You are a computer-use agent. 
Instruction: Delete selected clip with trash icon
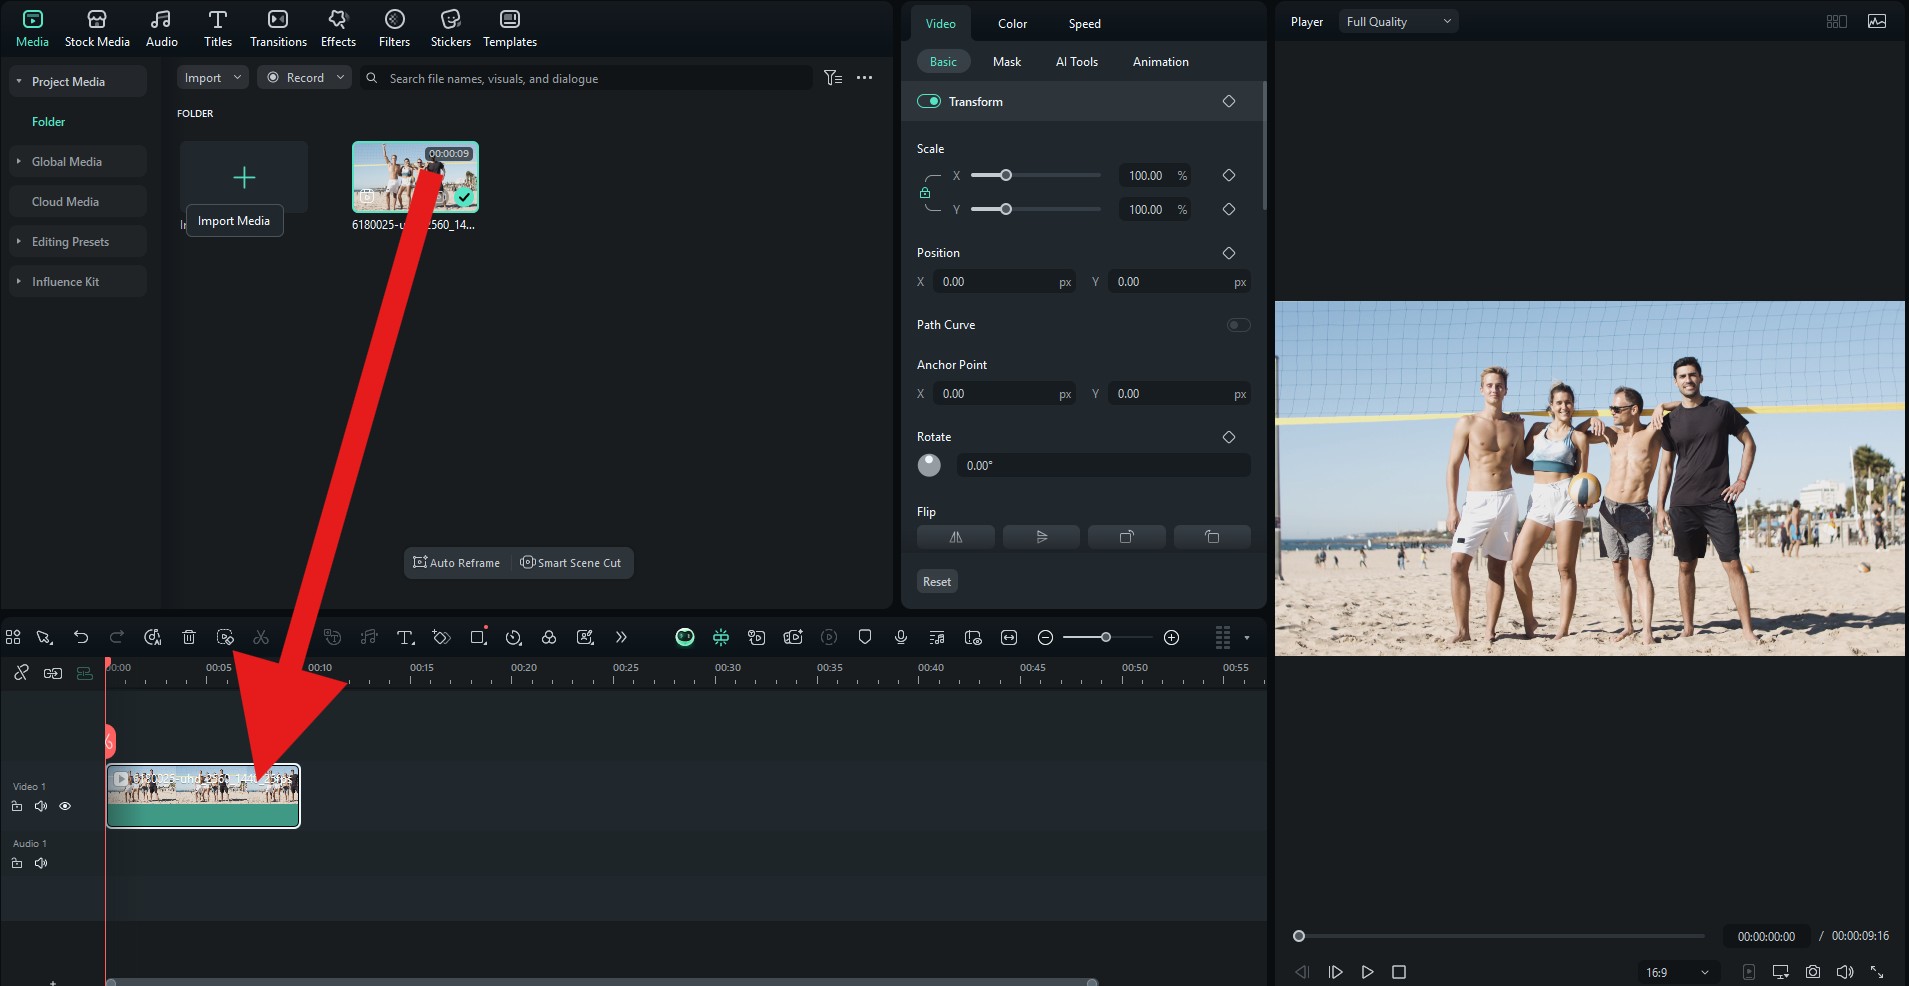tap(189, 637)
